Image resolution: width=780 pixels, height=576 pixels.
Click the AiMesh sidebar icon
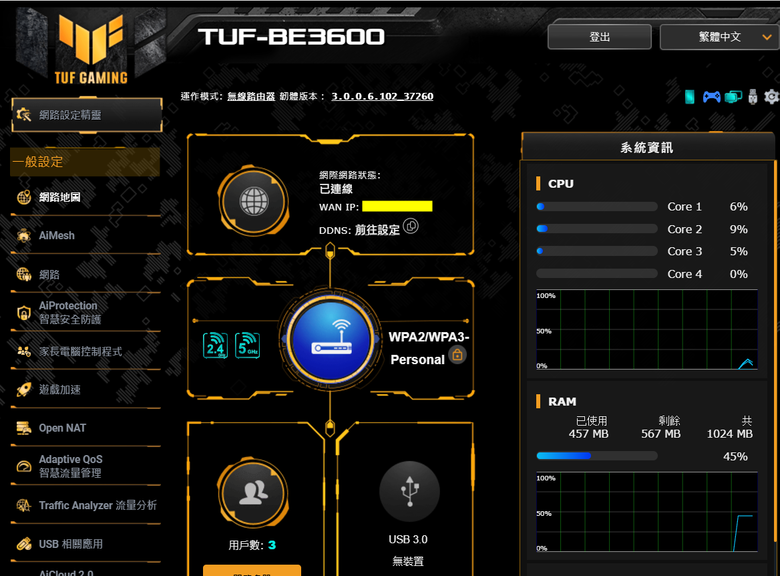[x=23, y=236]
